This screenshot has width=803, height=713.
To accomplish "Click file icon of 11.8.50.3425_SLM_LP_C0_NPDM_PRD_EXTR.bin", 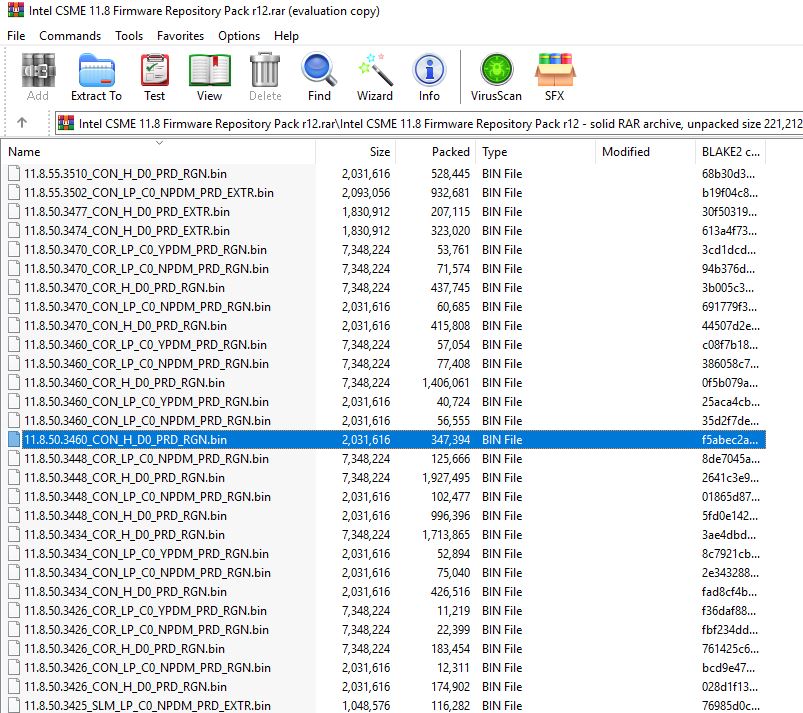I will pyautogui.click(x=14, y=705).
